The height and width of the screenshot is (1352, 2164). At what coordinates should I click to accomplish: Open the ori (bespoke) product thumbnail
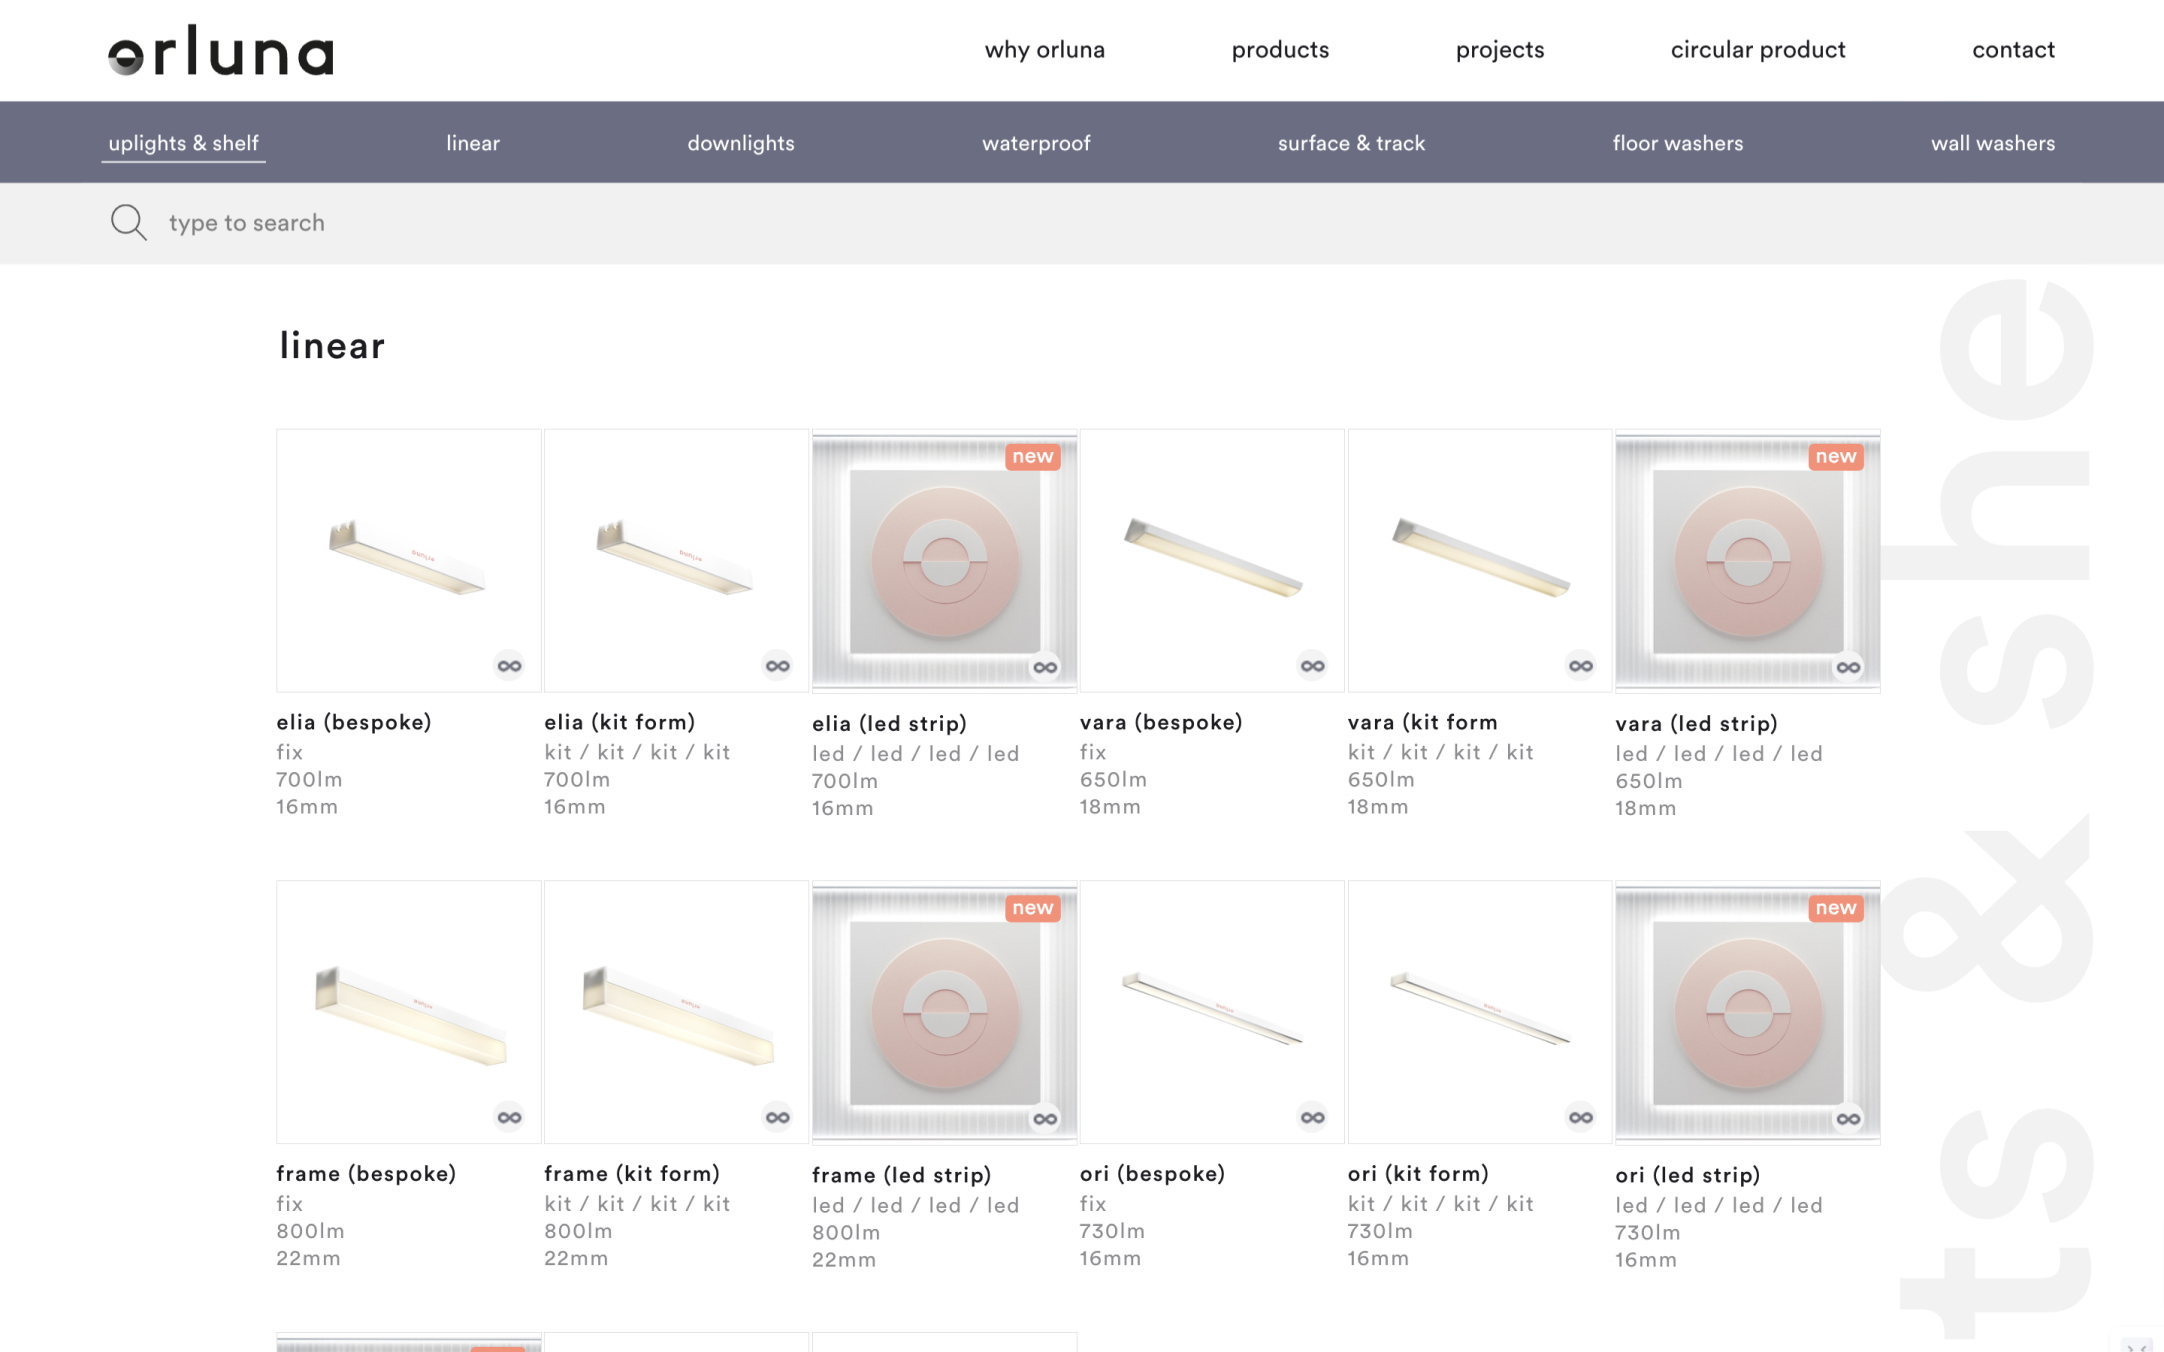(1211, 1011)
